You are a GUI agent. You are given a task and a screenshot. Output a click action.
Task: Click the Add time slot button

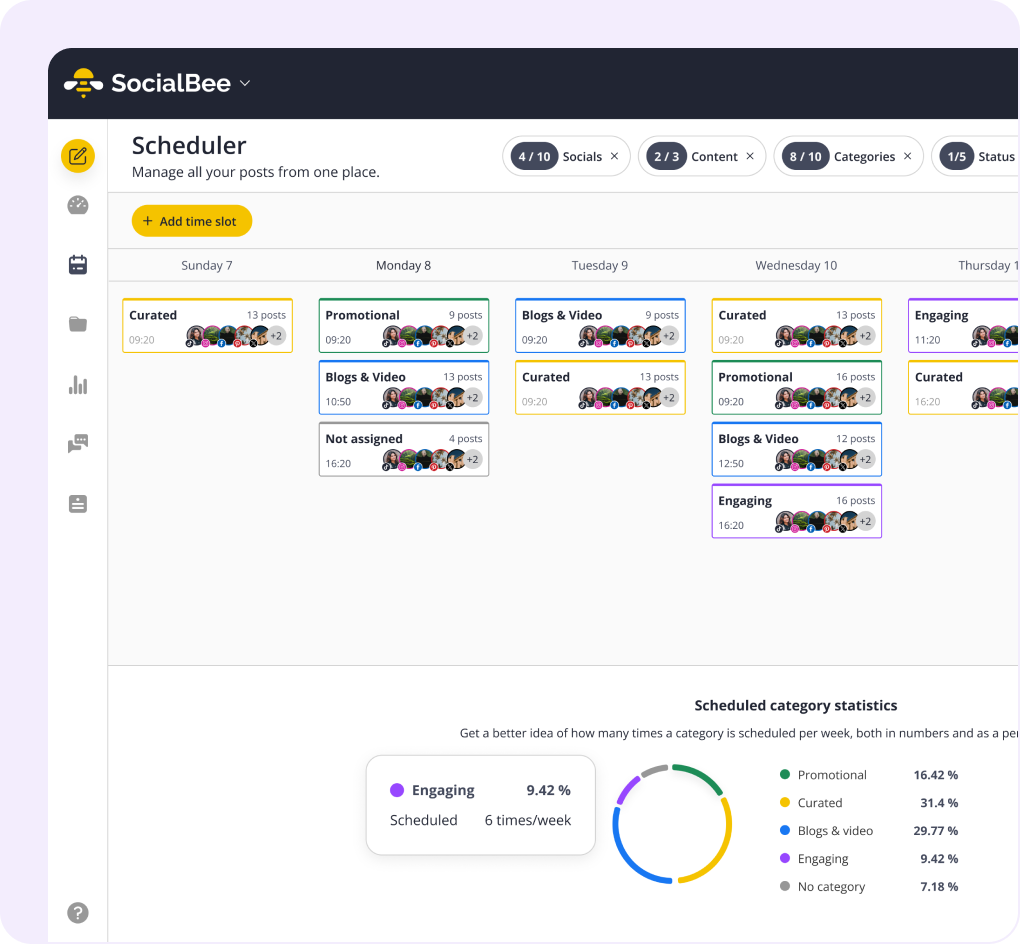point(191,221)
